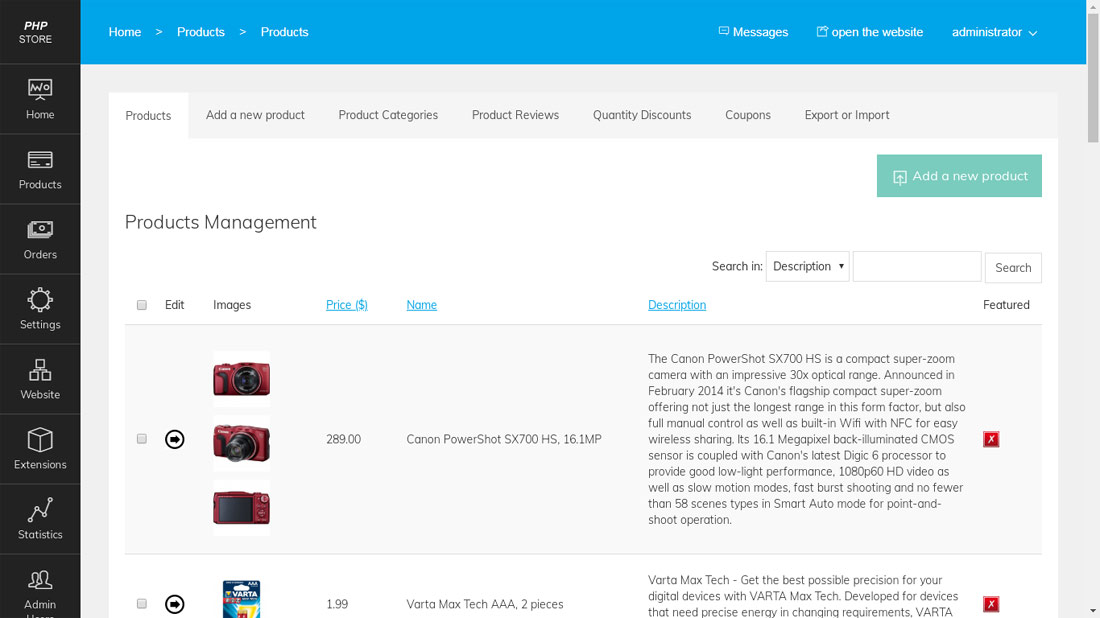Check the Varta Max Tech row checkbox
The height and width of the screenshot is (618, 1100).
click(142, 604)
